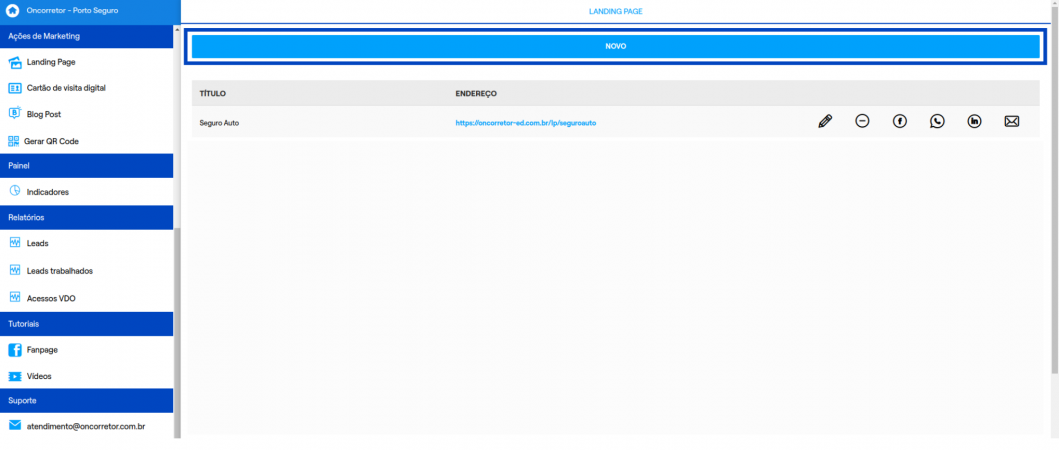Click the ENDEREÇO column header
The width and height of the screenshot is (1059, 450).
pos(476,93)
